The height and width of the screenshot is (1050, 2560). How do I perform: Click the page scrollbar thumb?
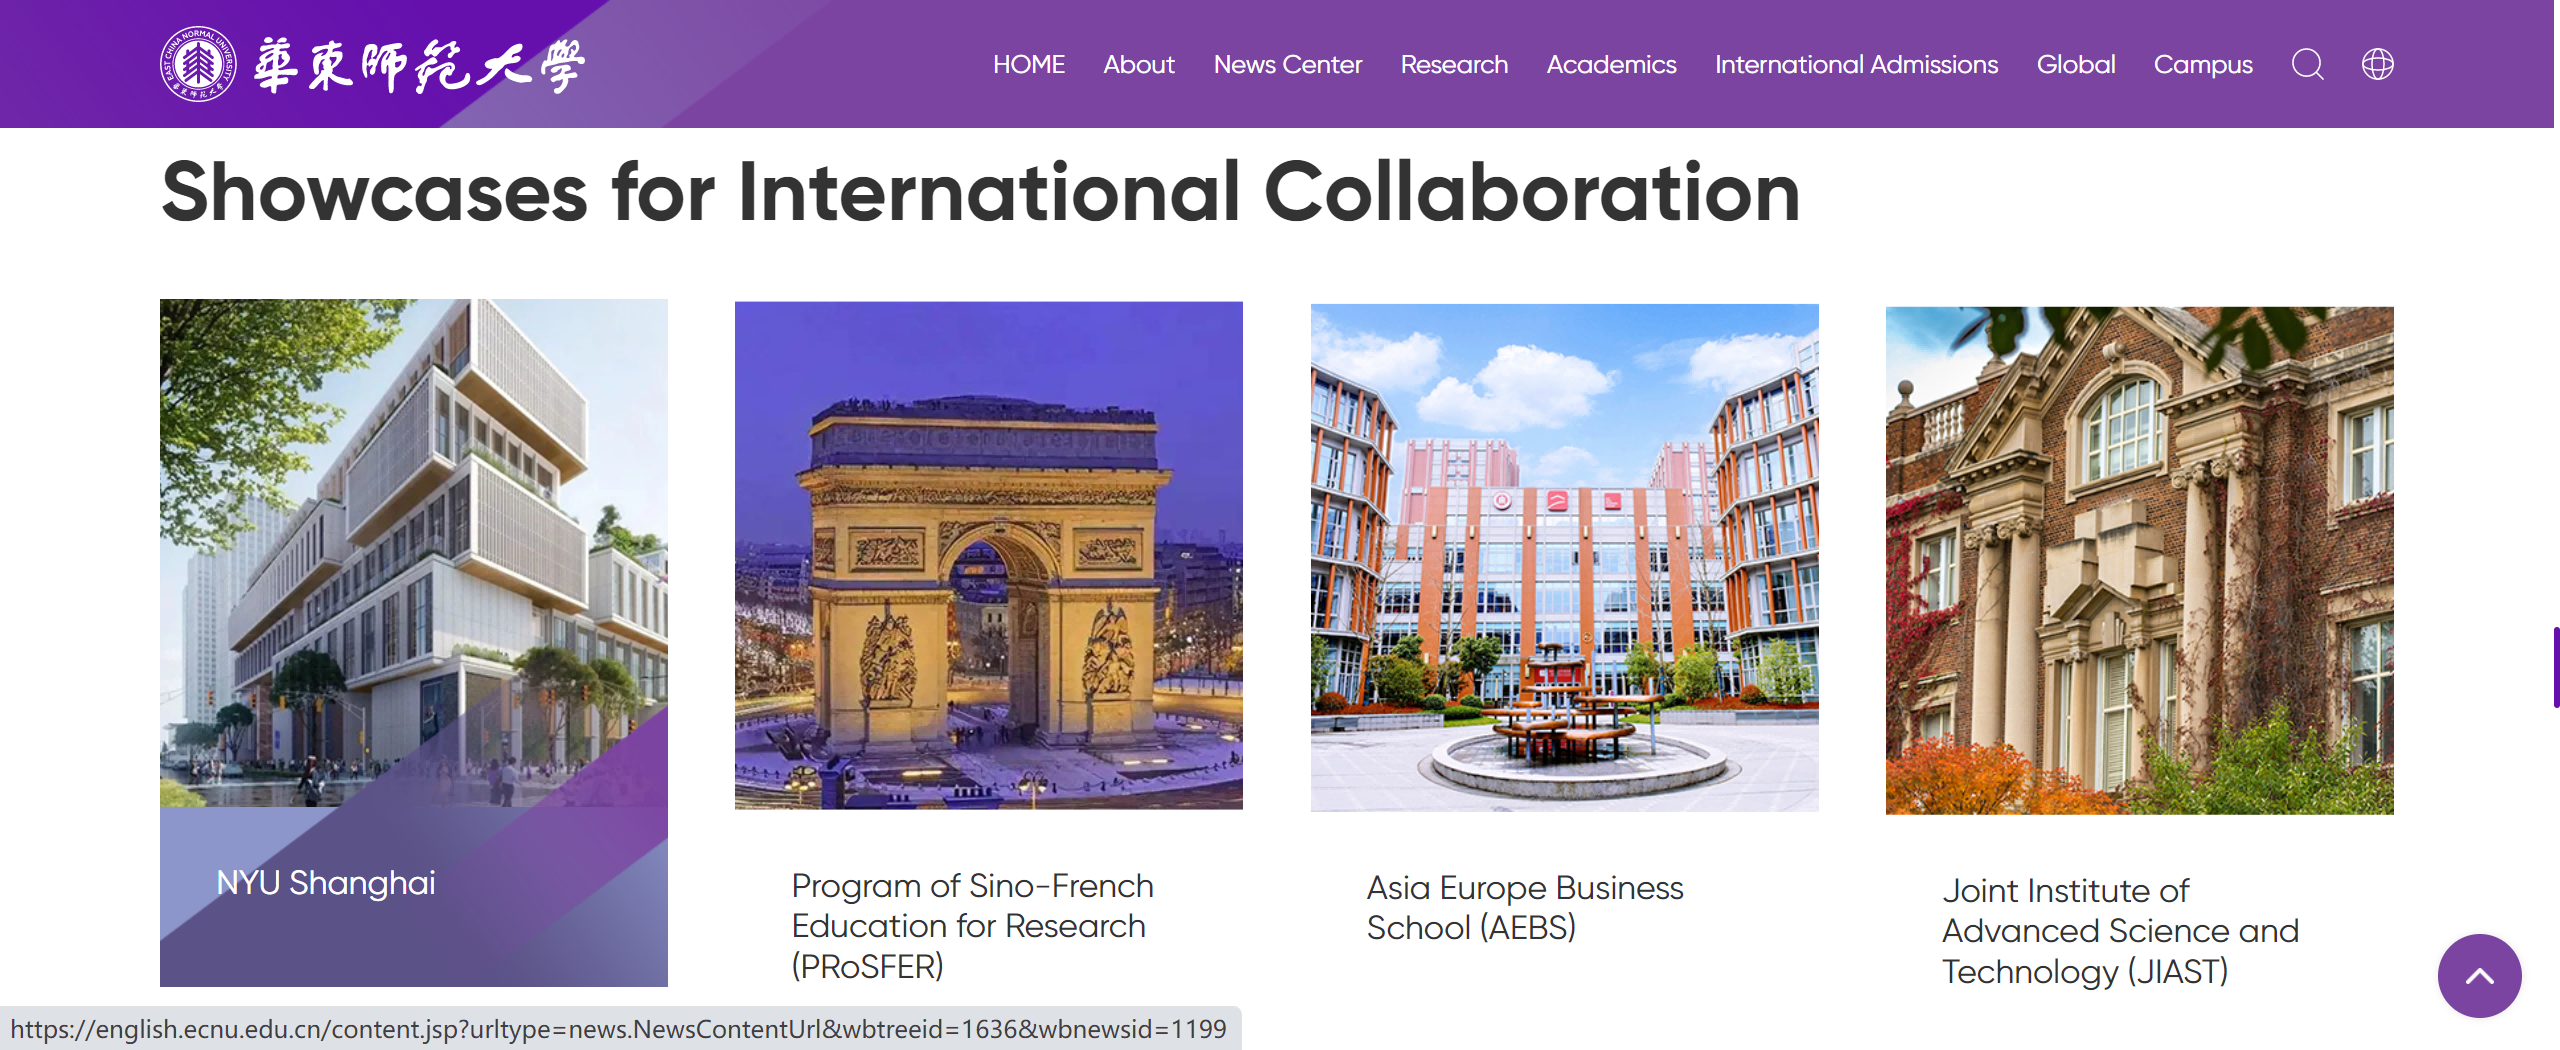pos(2555,667)
